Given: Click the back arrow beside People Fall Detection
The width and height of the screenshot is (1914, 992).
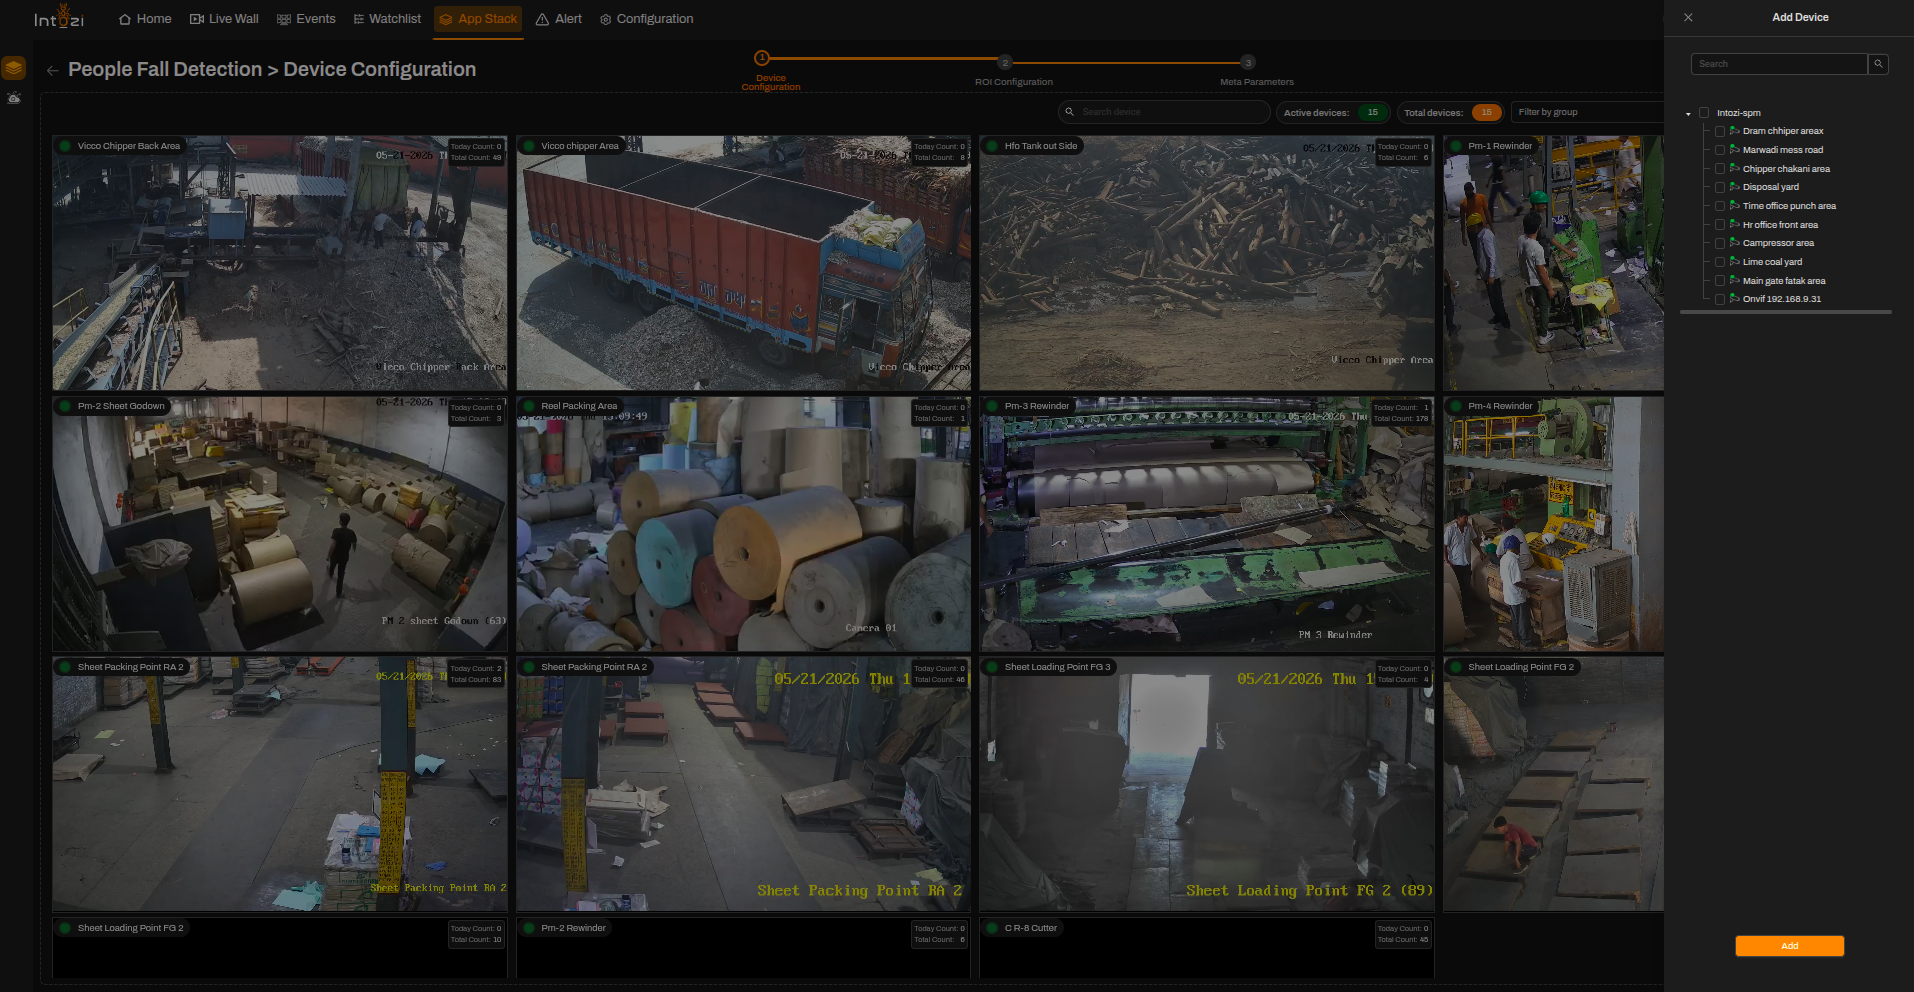Looking at the screenshot, I should (x=52, y=70).
